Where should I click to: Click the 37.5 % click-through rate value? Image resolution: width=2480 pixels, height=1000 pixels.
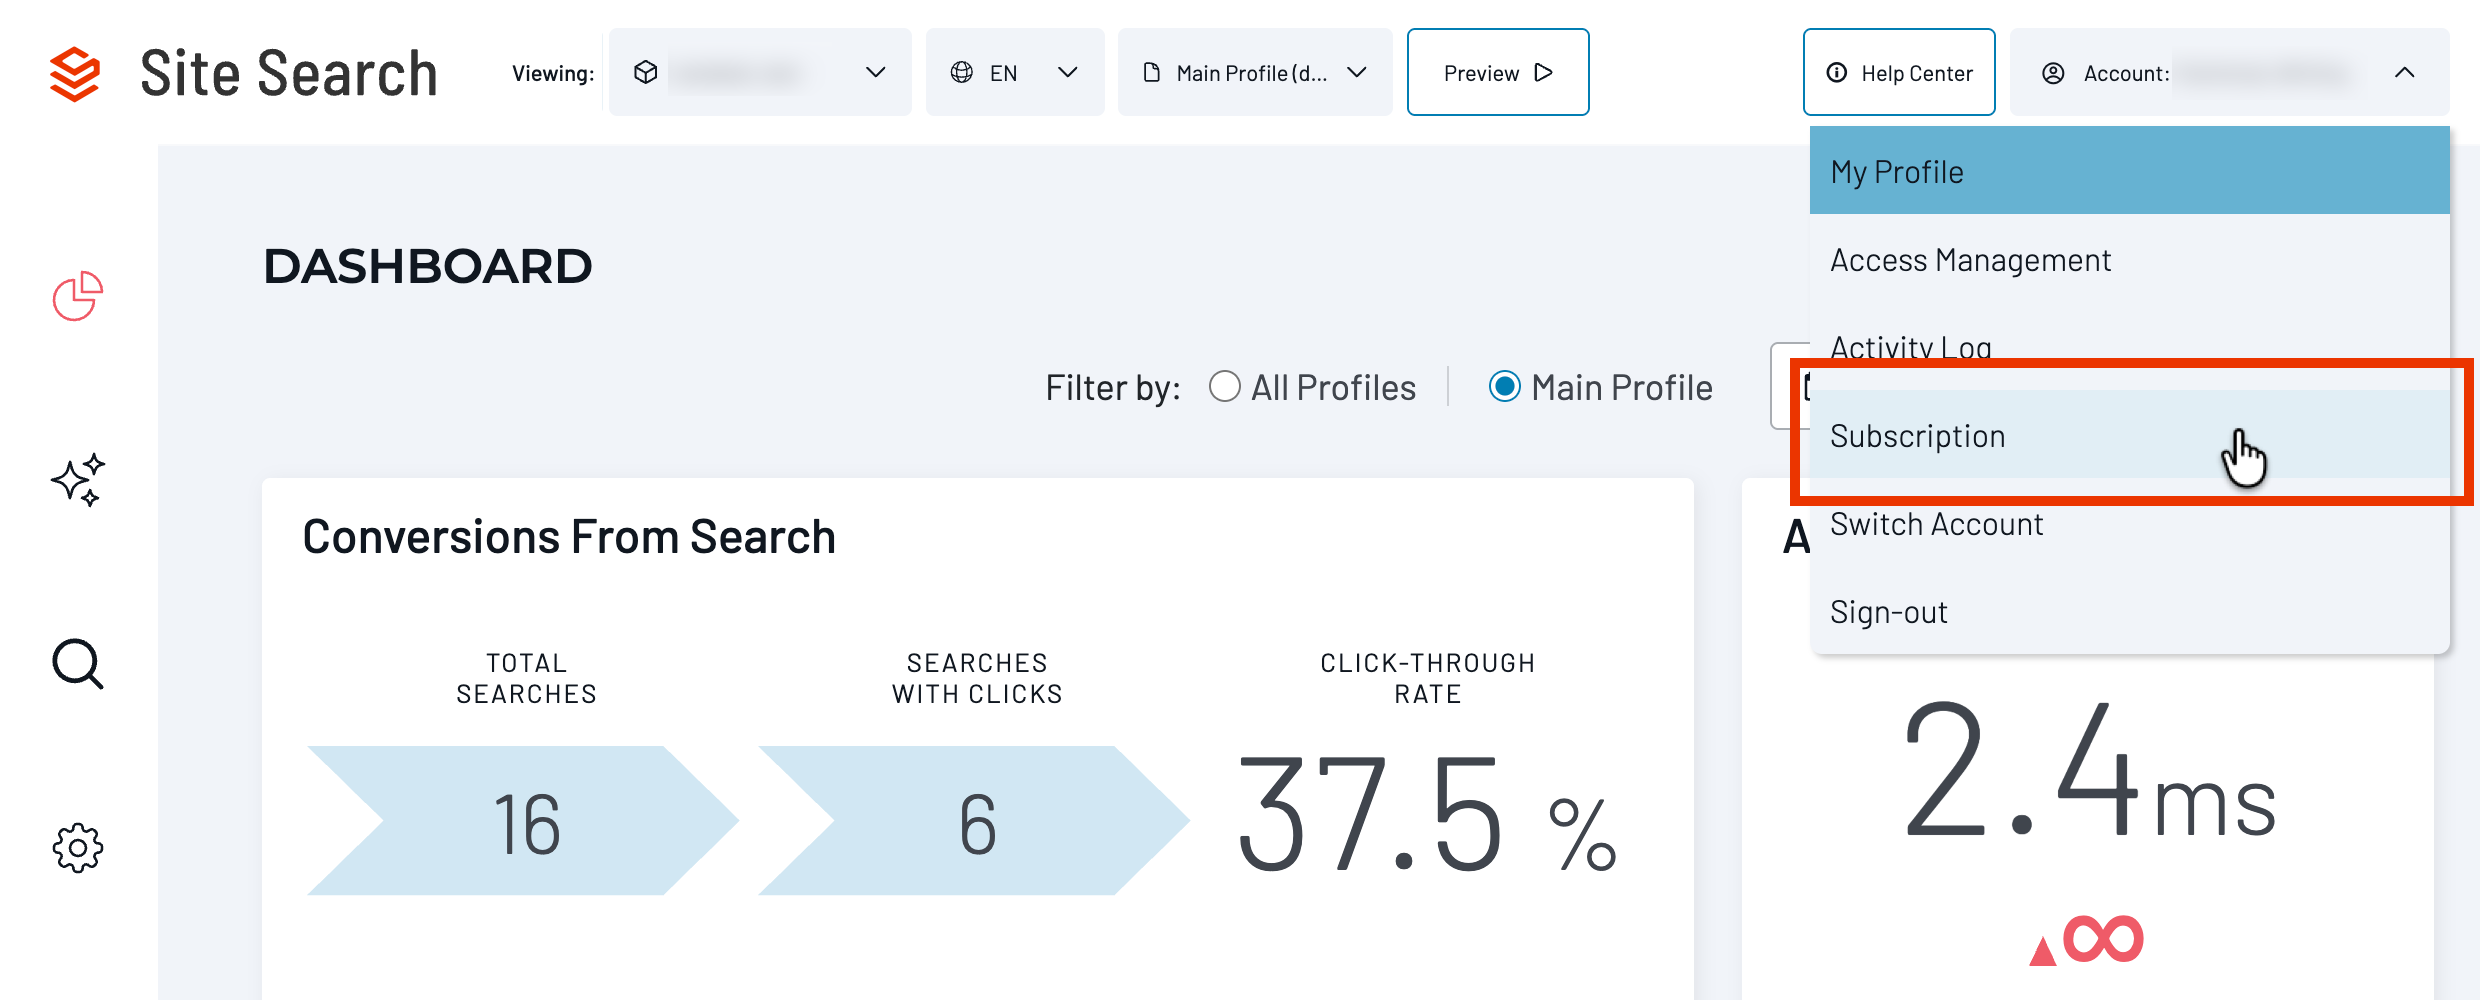click(x=1427, y=812)
